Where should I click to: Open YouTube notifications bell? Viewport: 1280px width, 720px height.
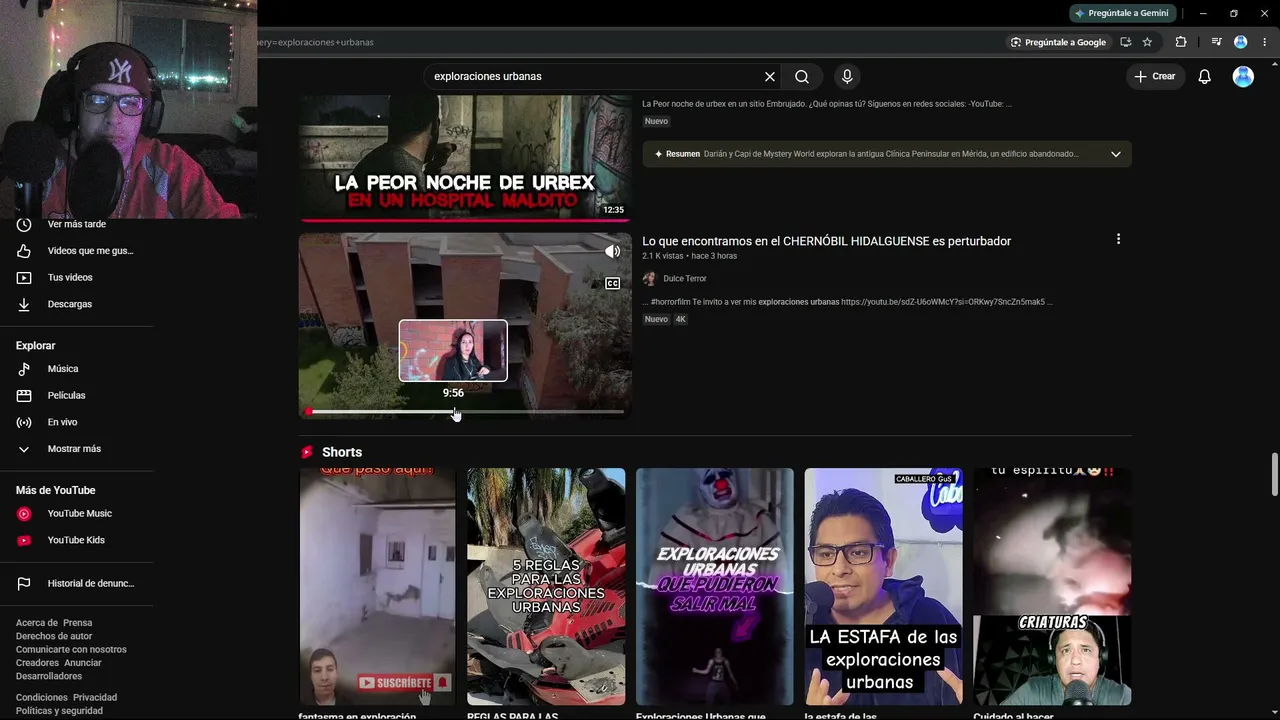tap(1205, 77)
